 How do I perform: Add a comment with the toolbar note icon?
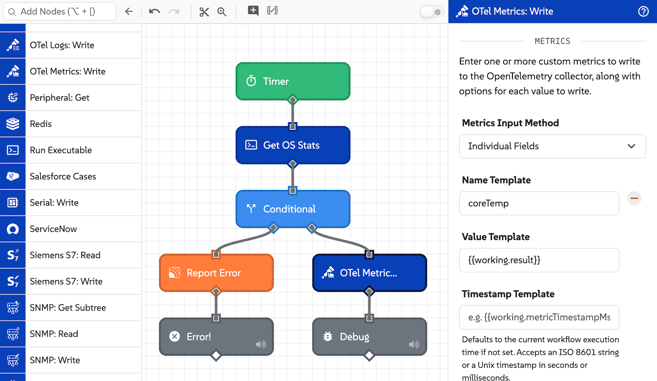[x=253, y=11]
